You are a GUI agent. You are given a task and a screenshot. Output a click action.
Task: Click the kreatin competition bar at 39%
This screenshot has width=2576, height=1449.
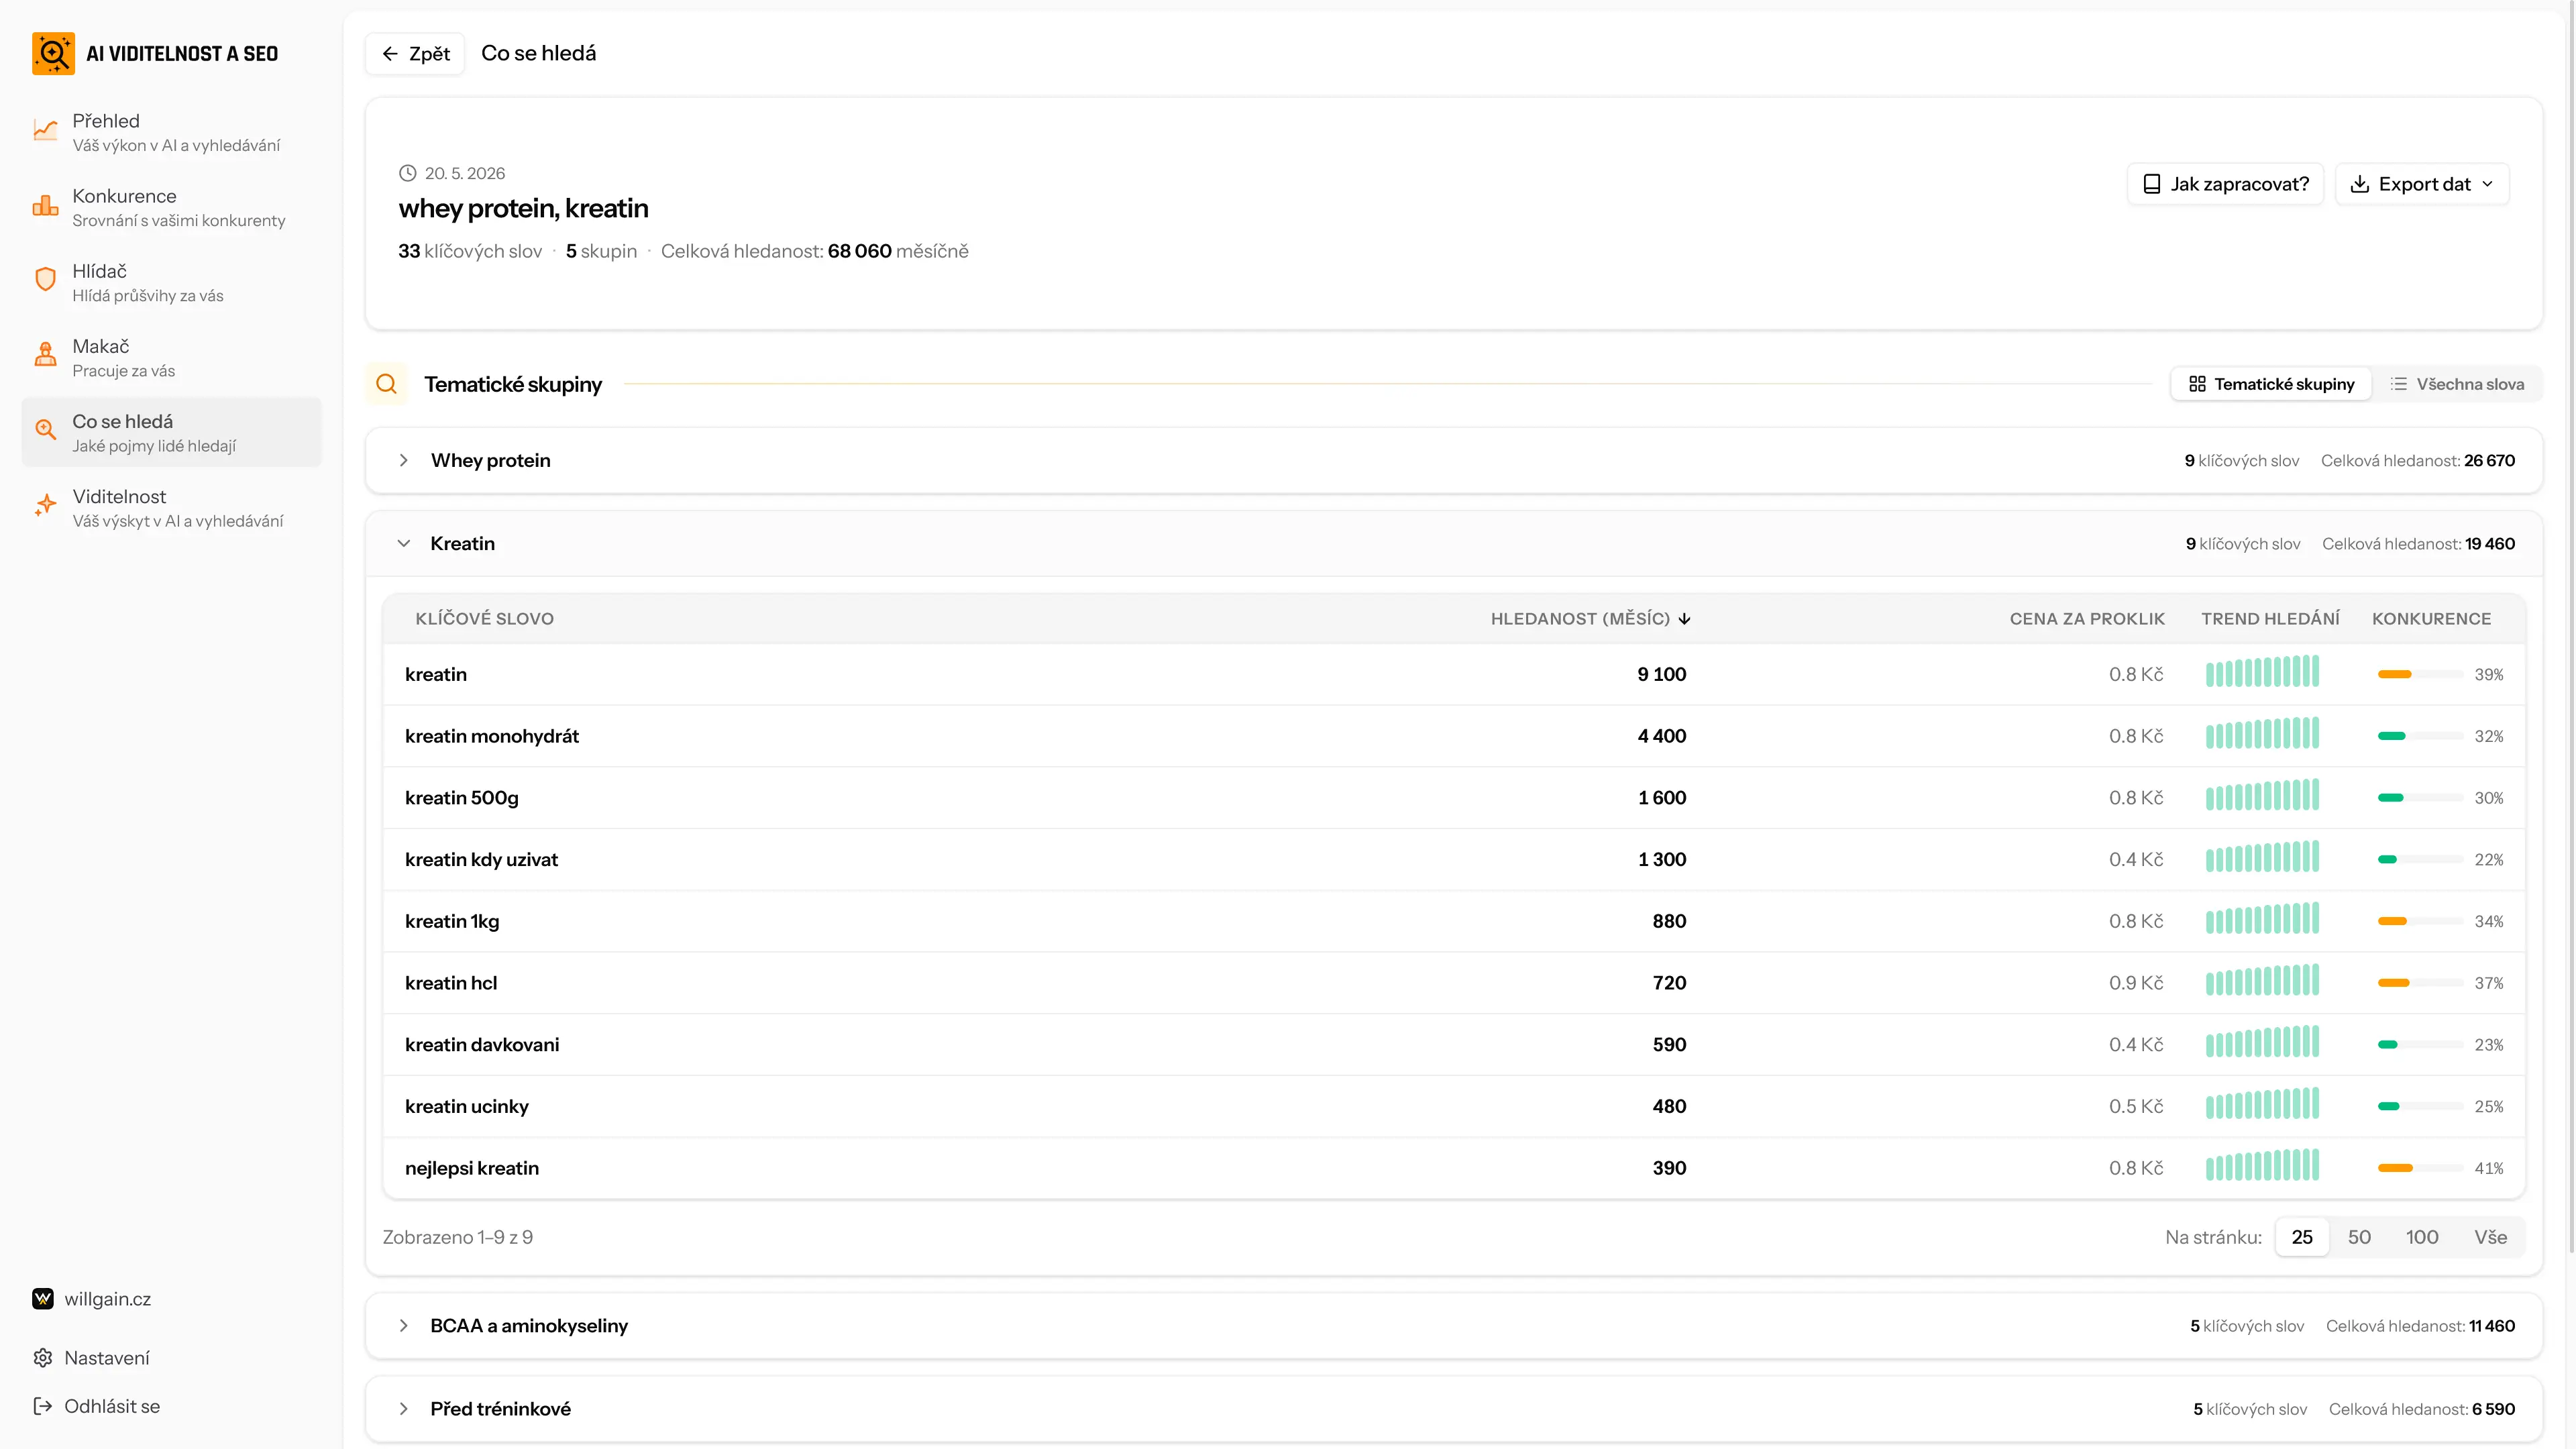click(2420, 675)
